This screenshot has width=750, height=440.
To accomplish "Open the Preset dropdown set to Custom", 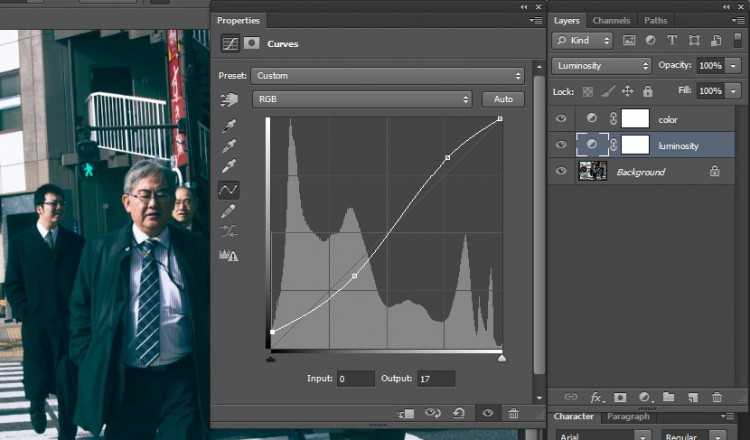I will [x=387, y=76].
